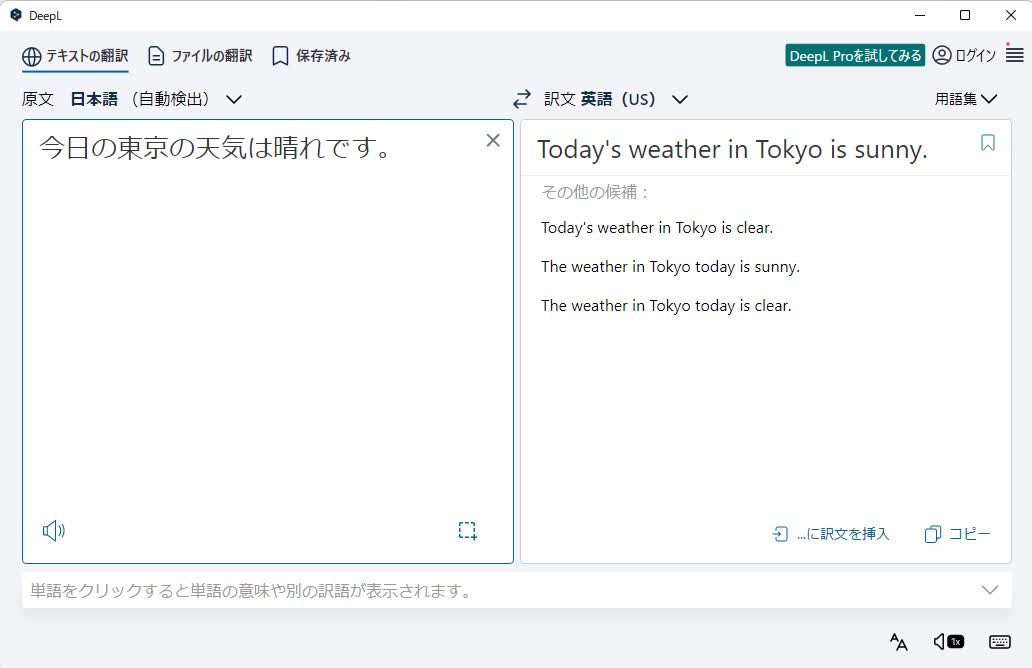The height and width of the screenshot is (668, 1032).
Task: Click the copy translation icon
Action: [933, 534]
